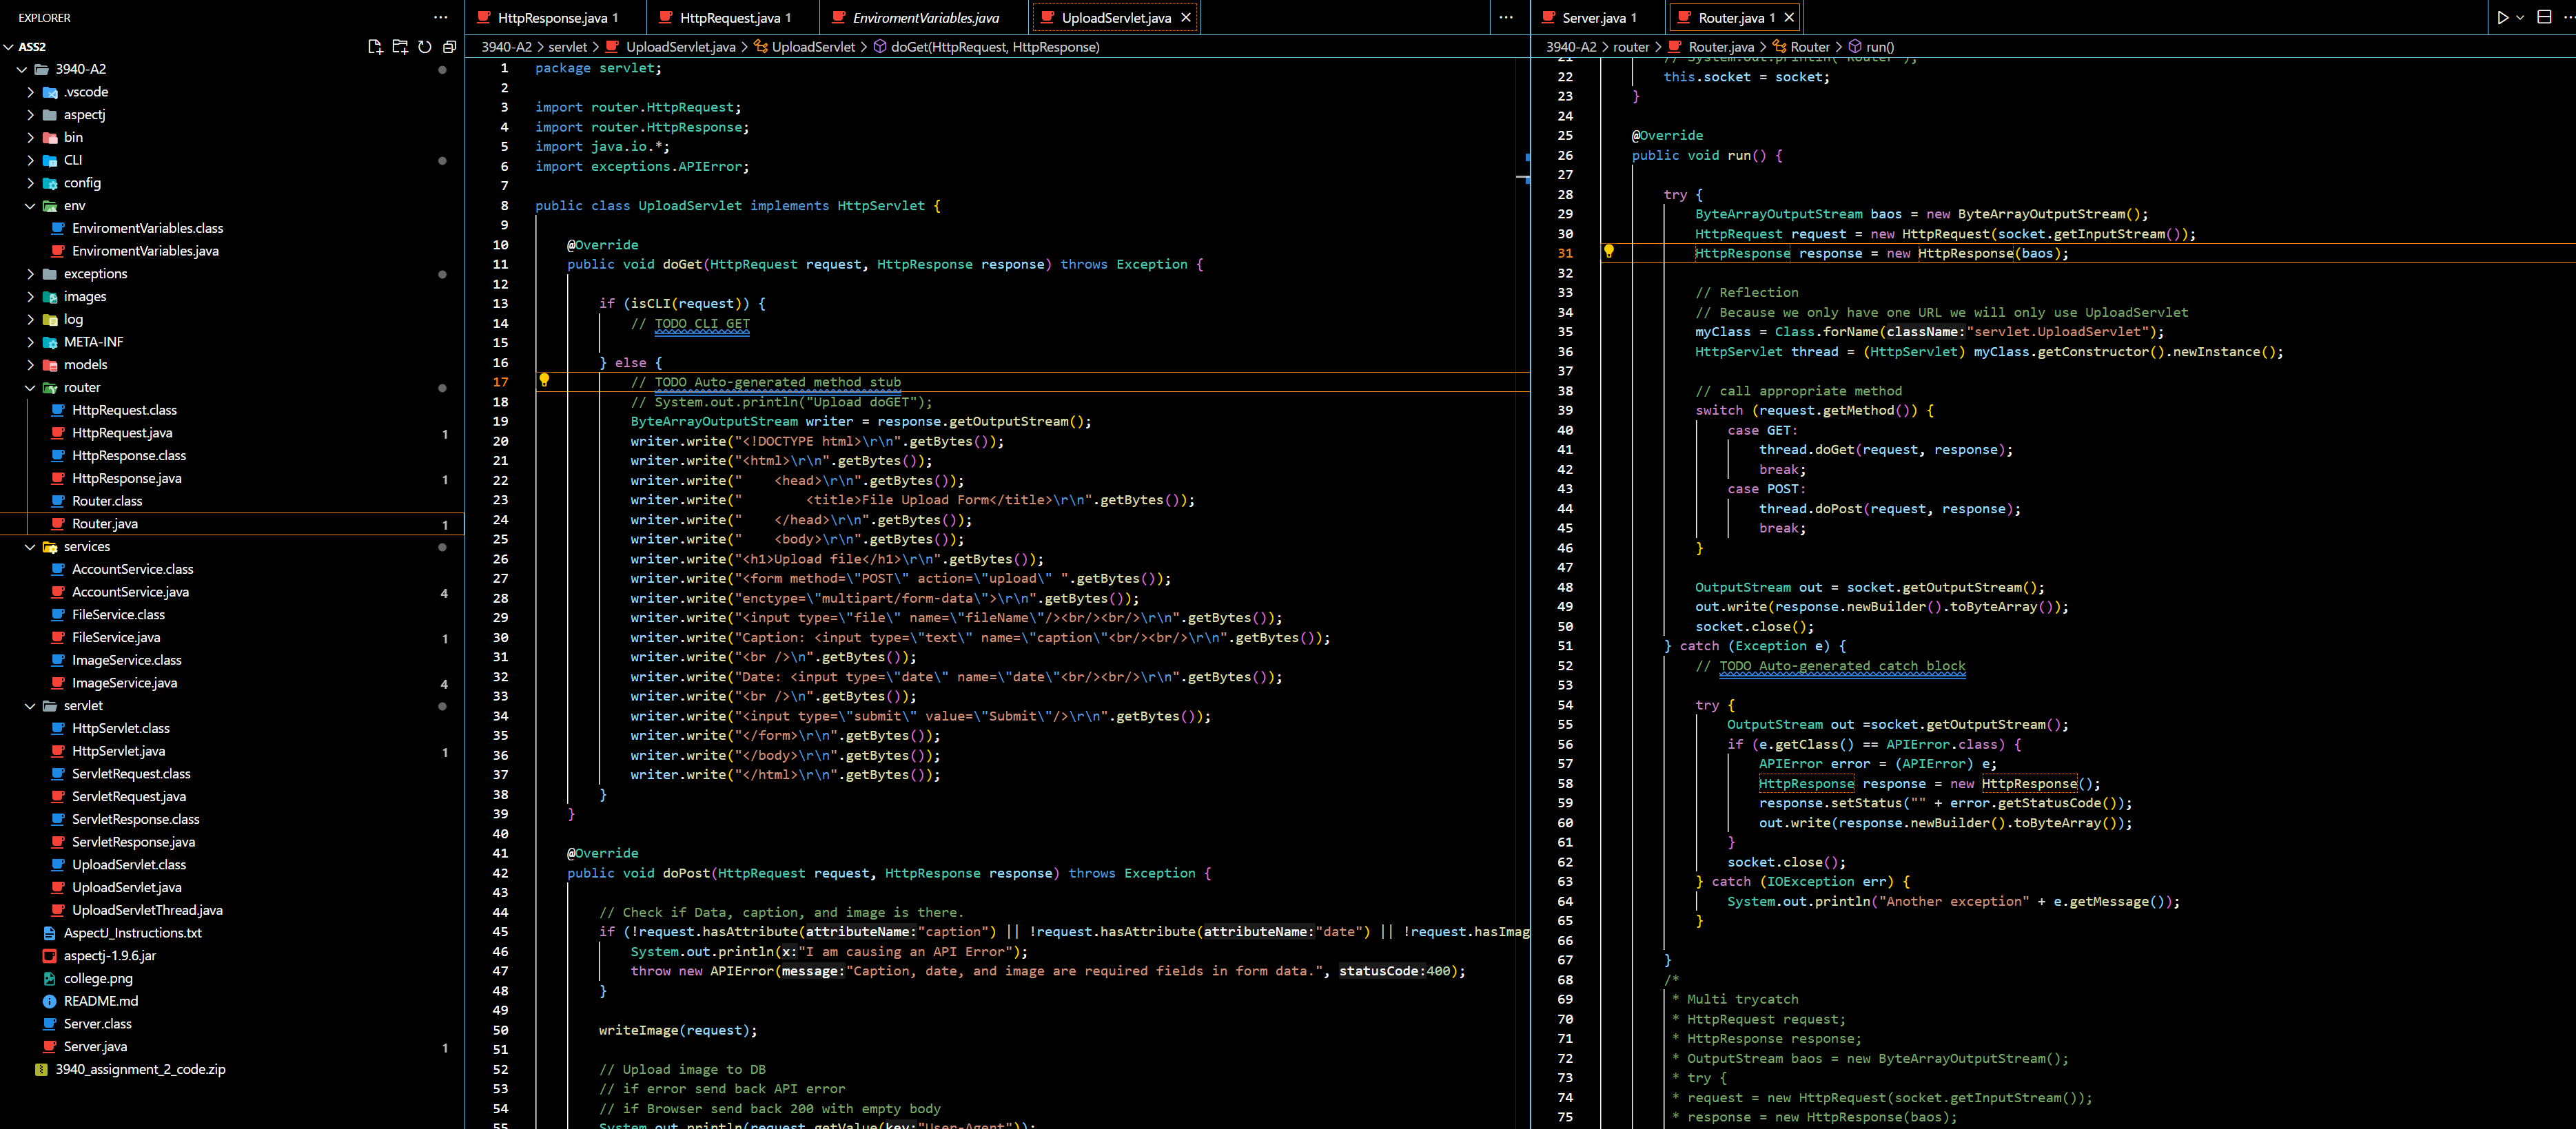
Task: Click the lightbulb on line 31 in Router.java
Action: pyautogui.click(x=1609, y=251)
